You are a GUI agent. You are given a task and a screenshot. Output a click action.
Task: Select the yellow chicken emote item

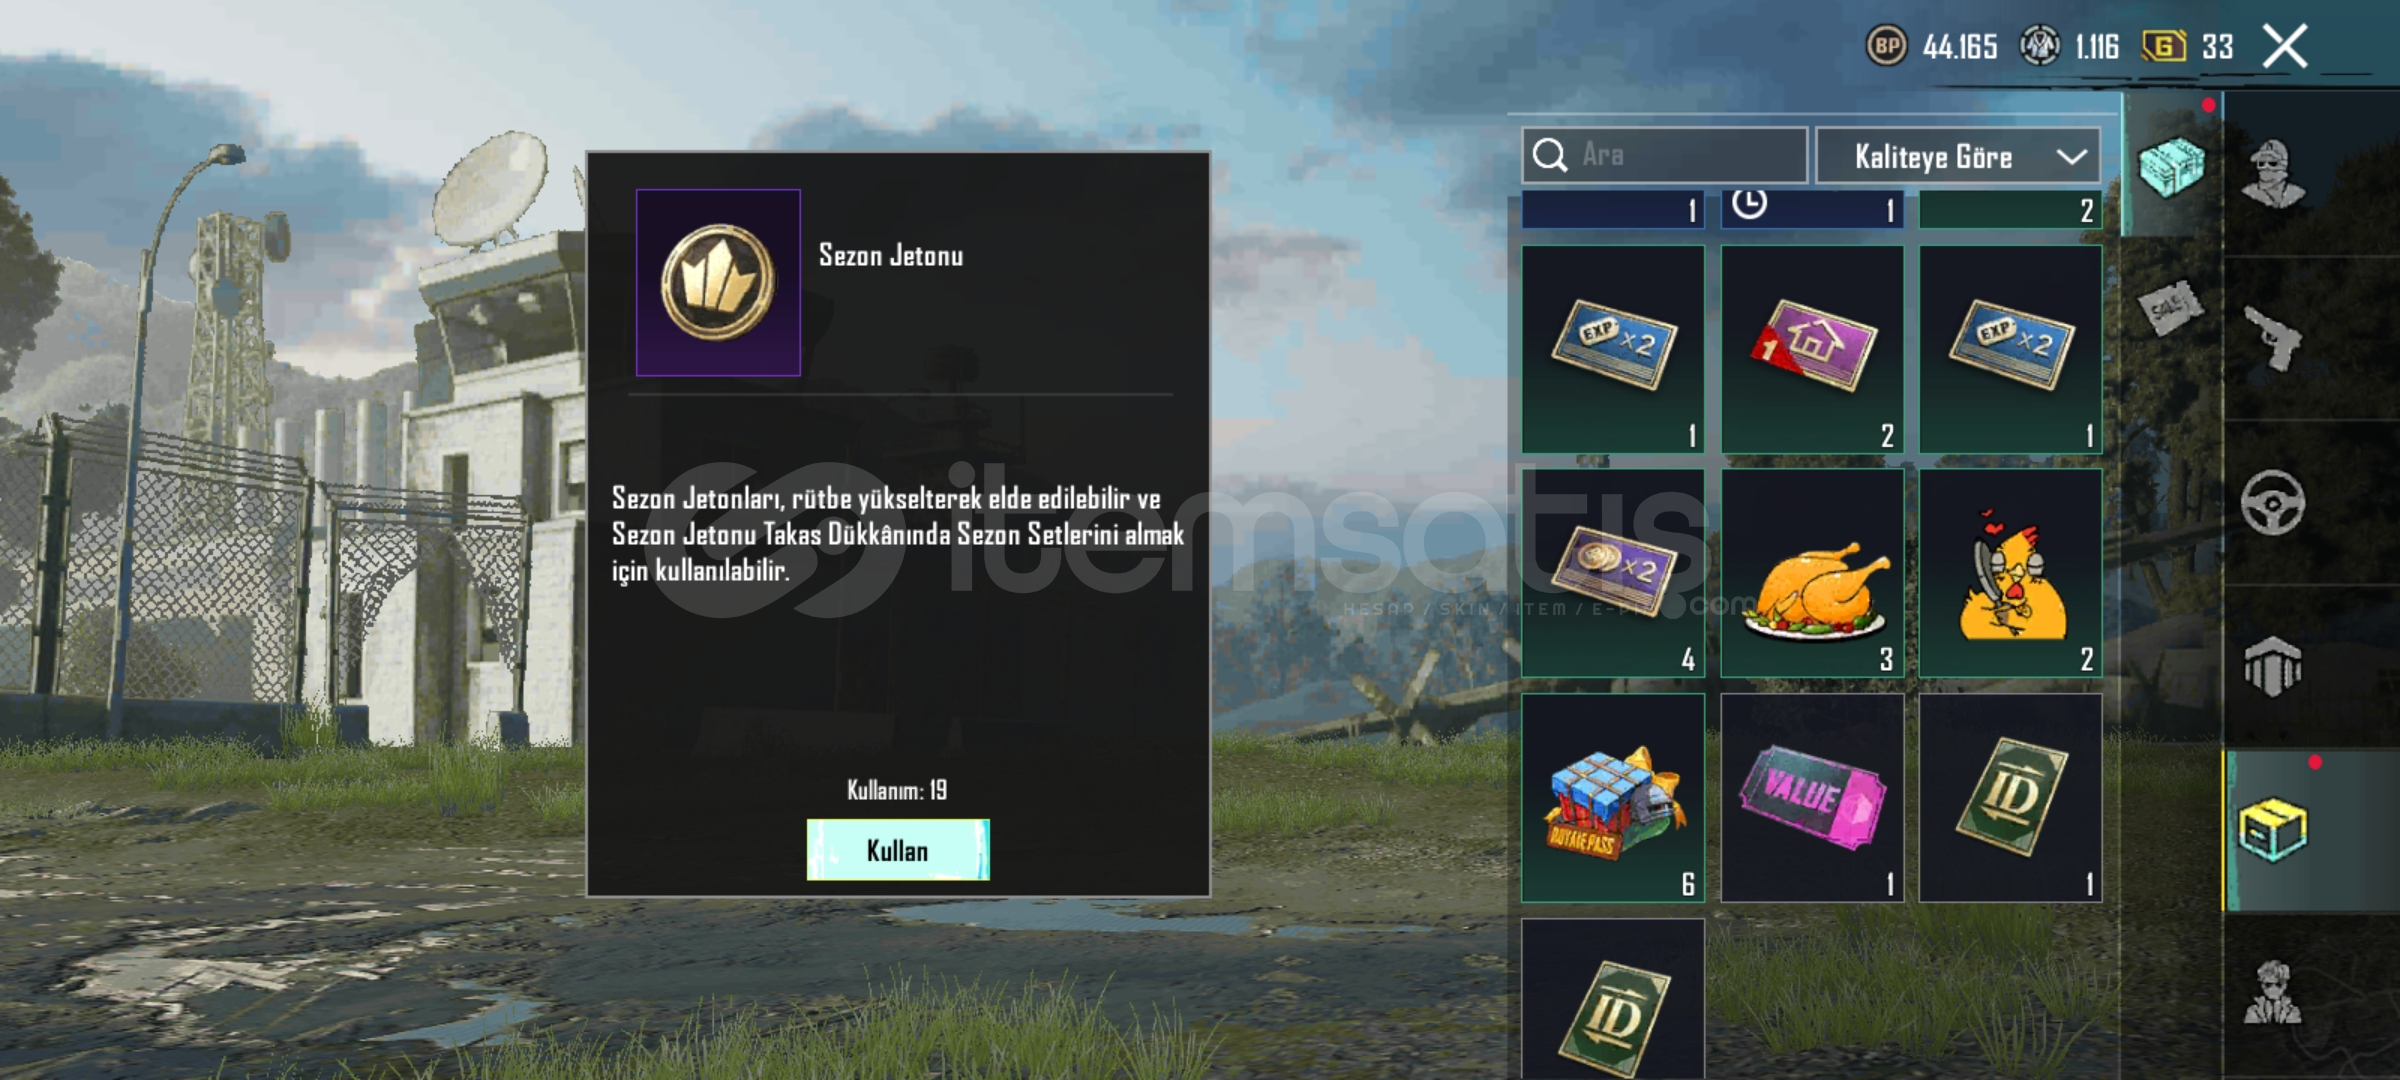pyautogui.click(x=2010, y=573)
